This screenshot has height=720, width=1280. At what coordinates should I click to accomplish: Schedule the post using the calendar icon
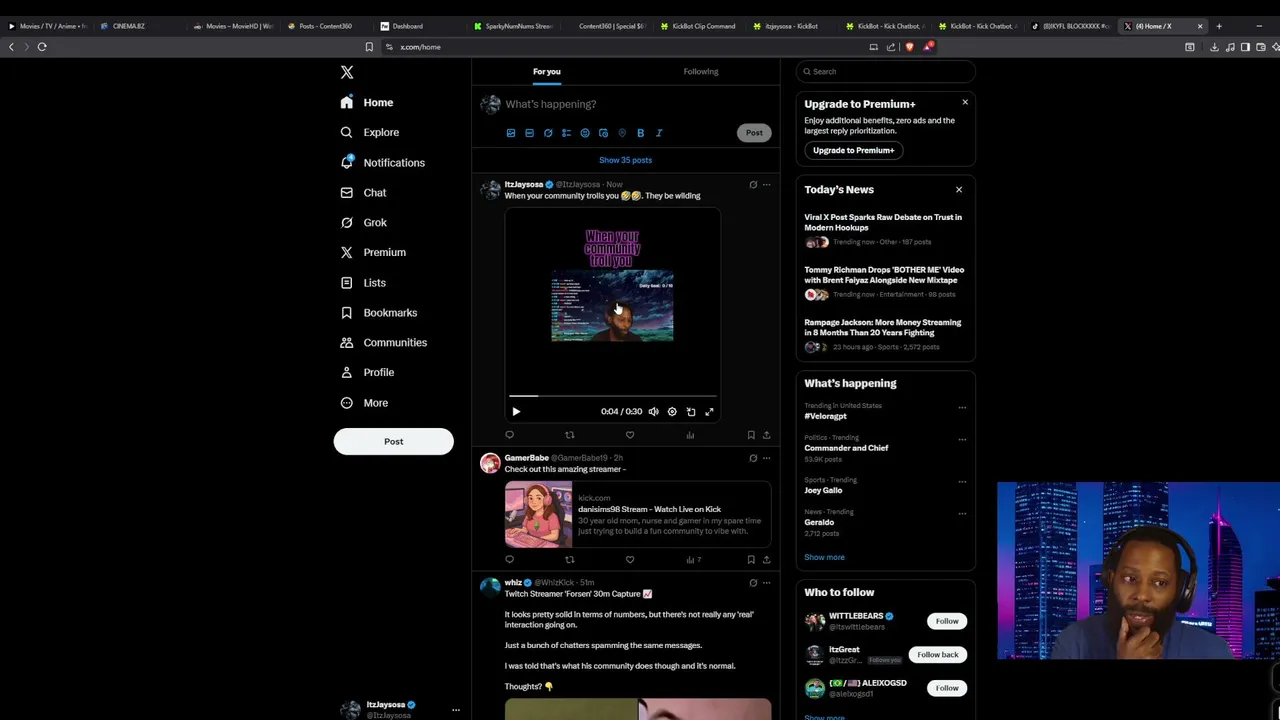(x=603, y=133)
